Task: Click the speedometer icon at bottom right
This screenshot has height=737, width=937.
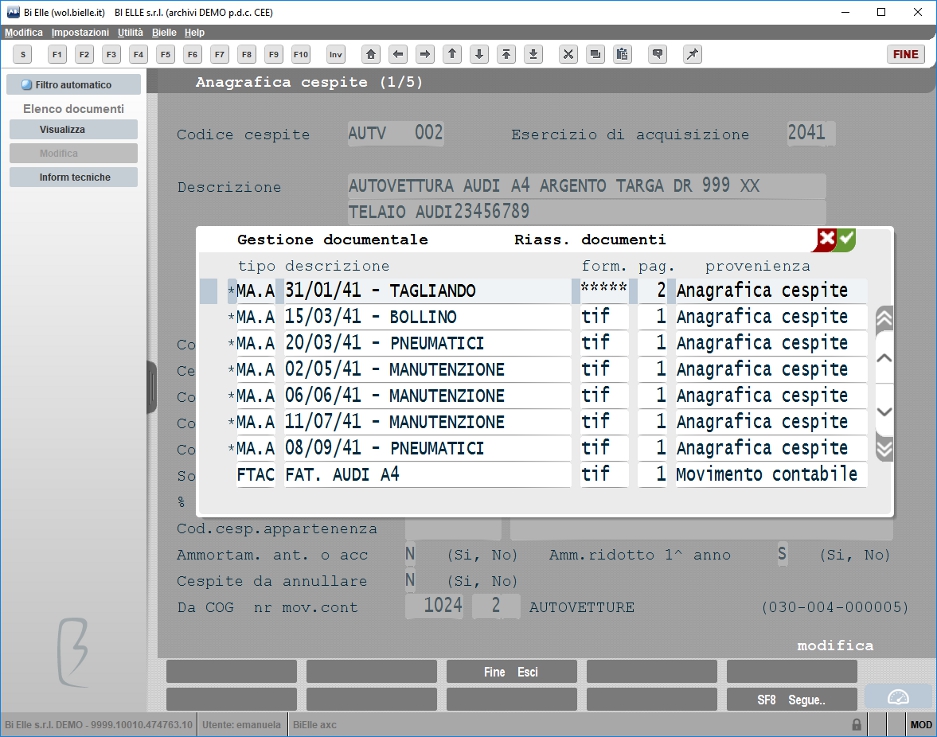Action: pos(898,698)
